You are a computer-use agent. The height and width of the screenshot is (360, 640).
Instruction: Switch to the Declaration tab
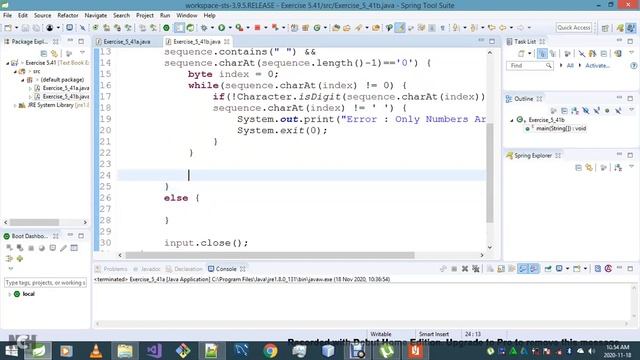184,269
